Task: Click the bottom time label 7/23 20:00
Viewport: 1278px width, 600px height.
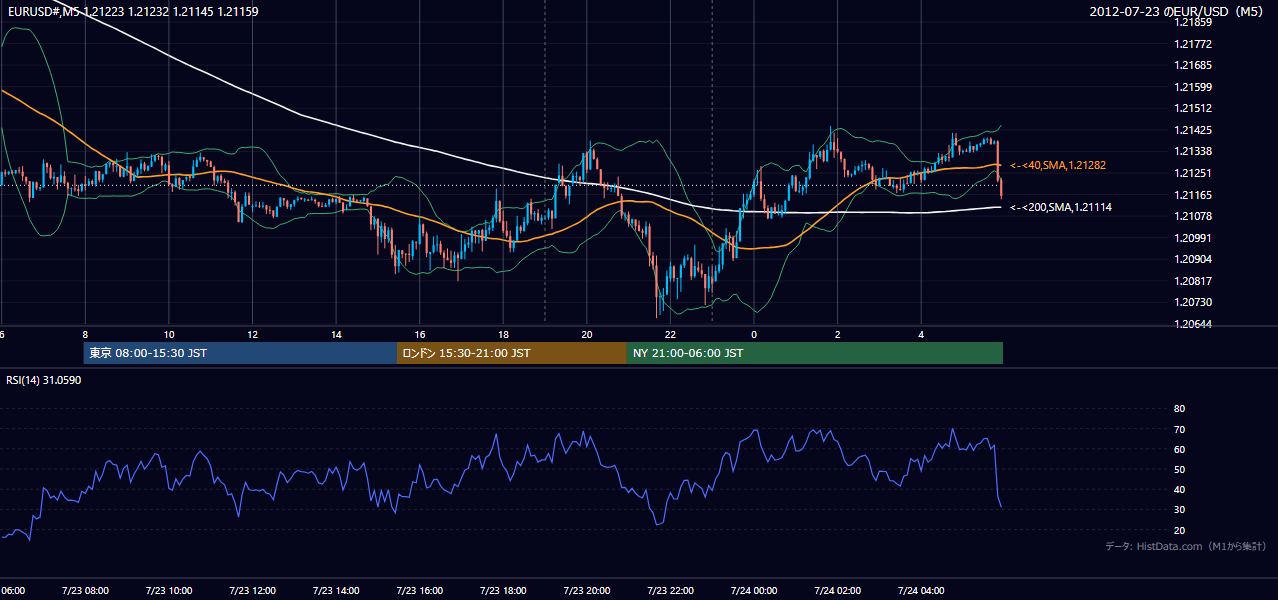Action: pyautogui.click(x=586, y=591)
